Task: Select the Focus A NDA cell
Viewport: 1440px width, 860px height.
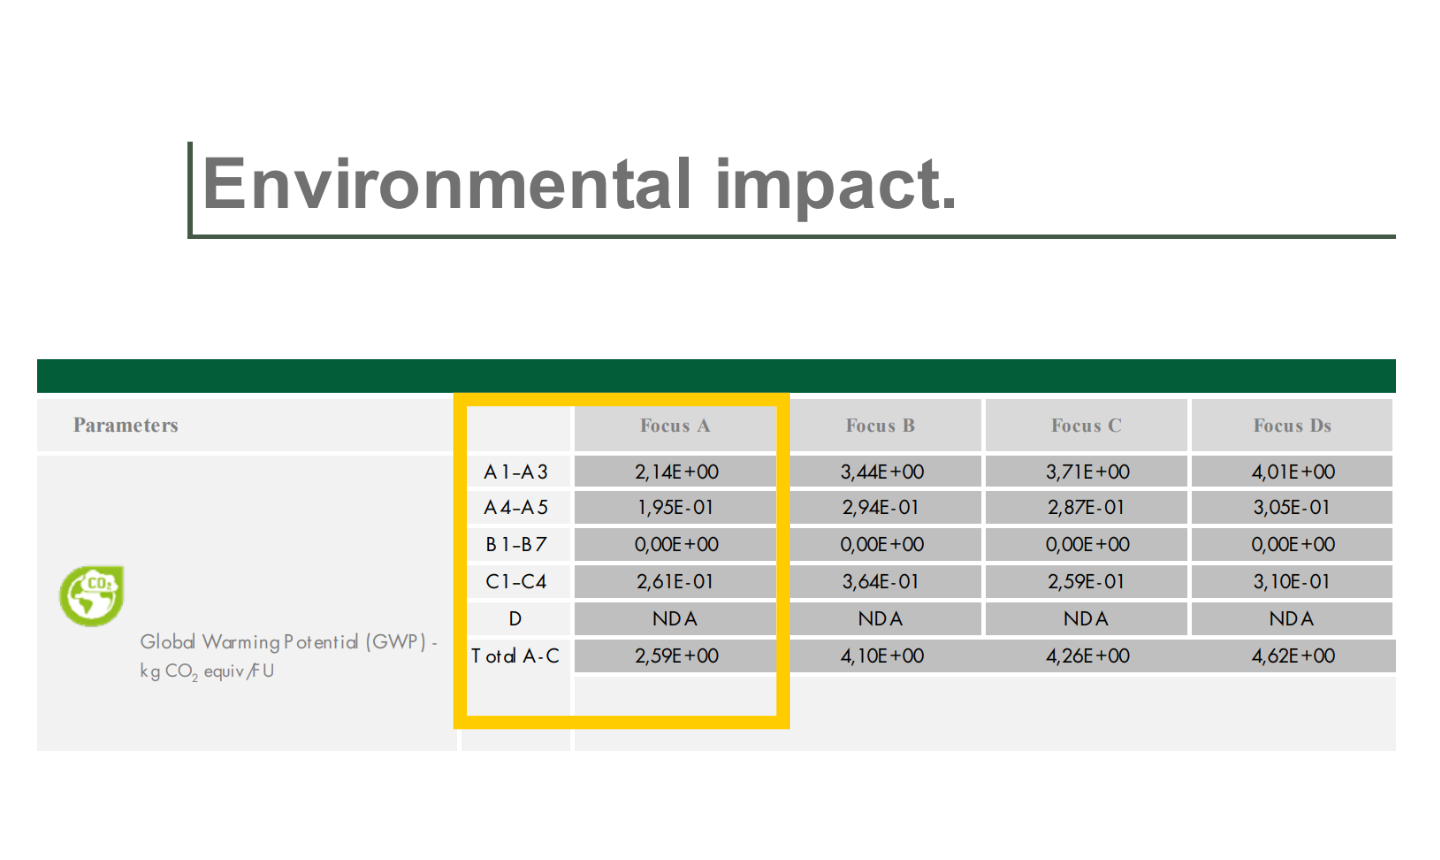Action: pyautogui.click(x=675, y=619)
